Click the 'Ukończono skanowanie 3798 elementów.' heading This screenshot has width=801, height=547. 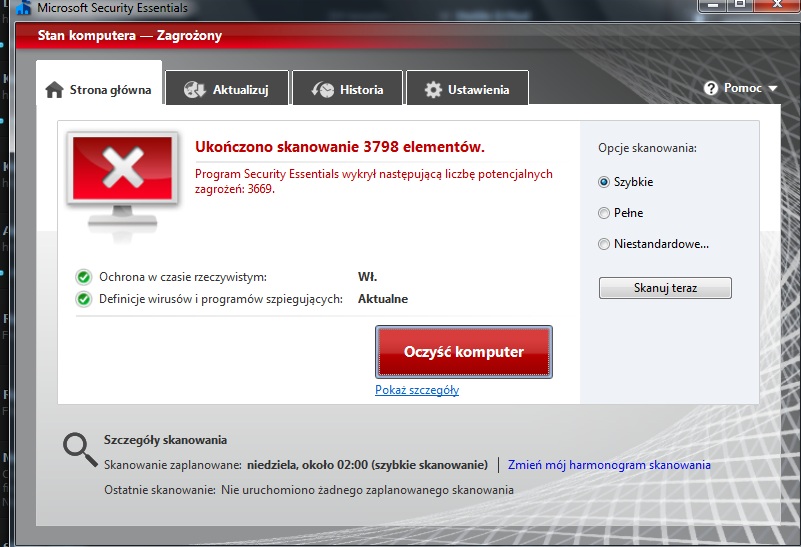coord(340,147)
